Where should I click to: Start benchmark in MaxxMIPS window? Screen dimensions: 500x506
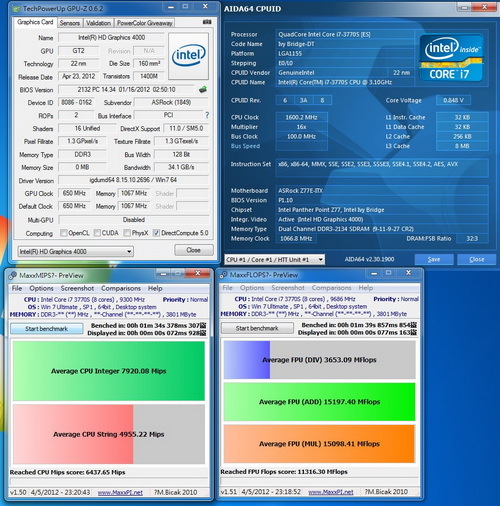(47, 329)
